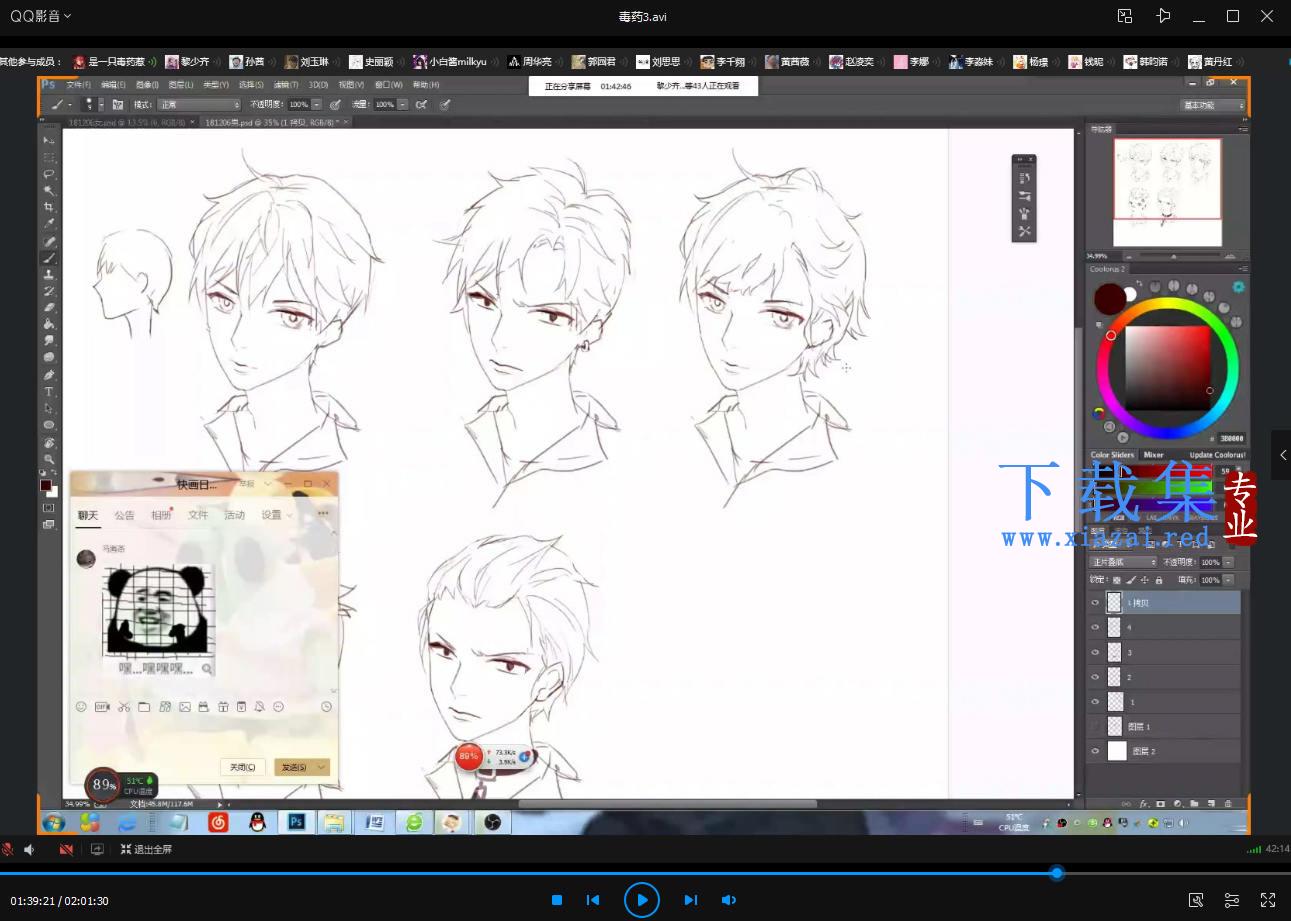
Task: Select the Eraser tool
Action: pos(49,308)
